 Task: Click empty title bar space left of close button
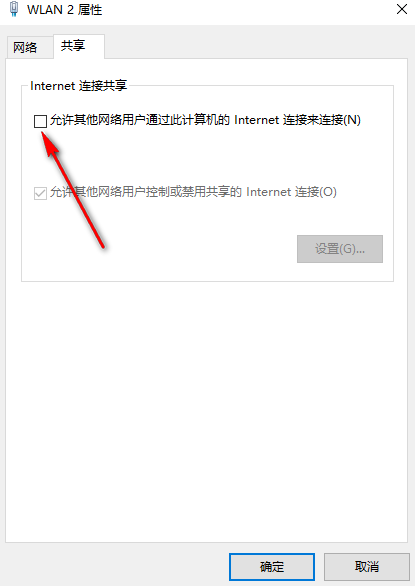[x=247, y=10]
